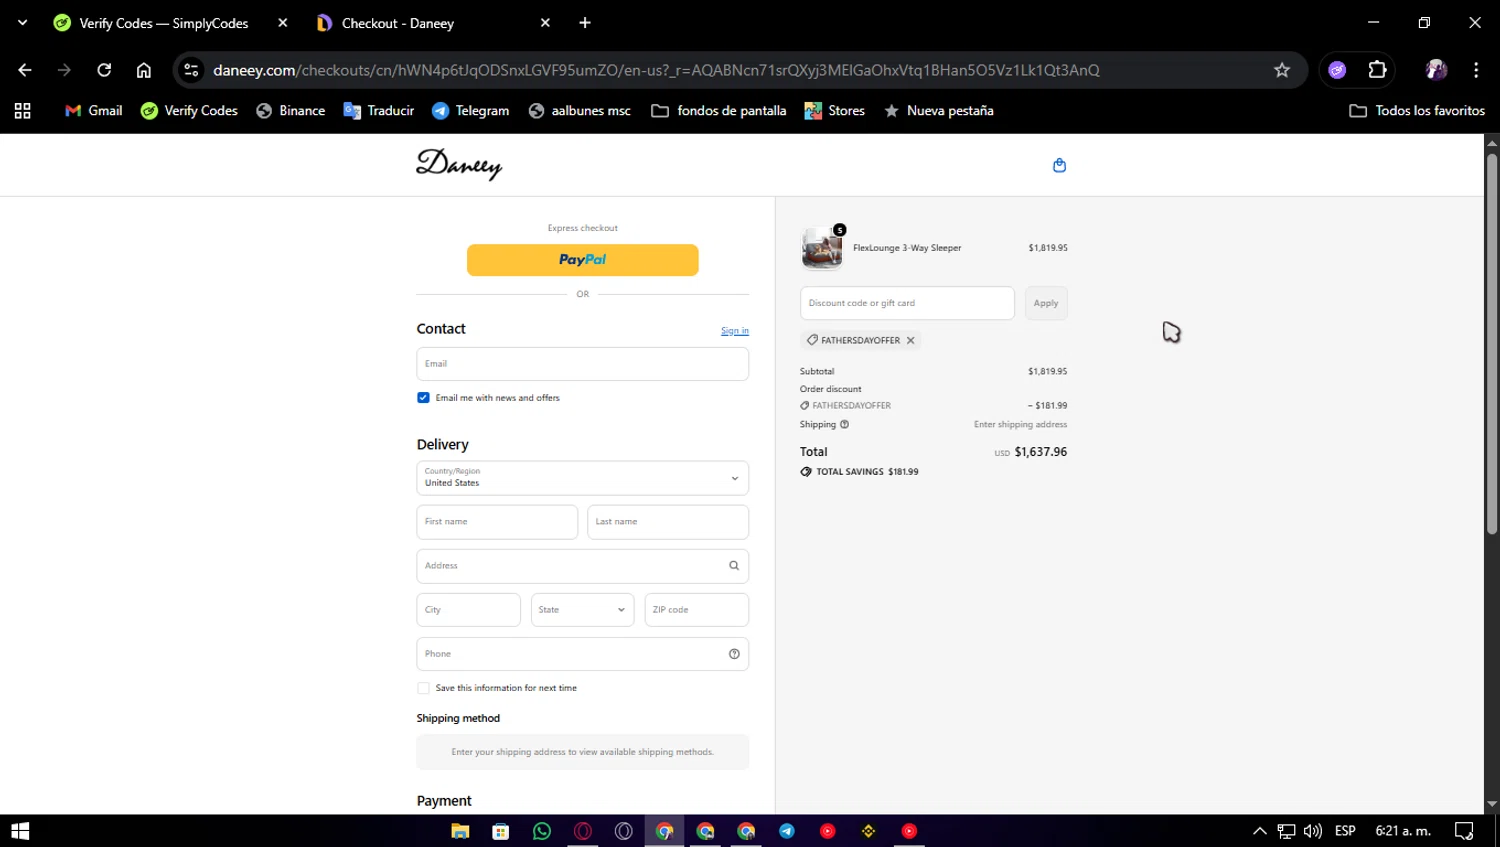Click the page vertical scrollbar thumb
Viewport: 1500px width, 847px height.
point(1492,344)
